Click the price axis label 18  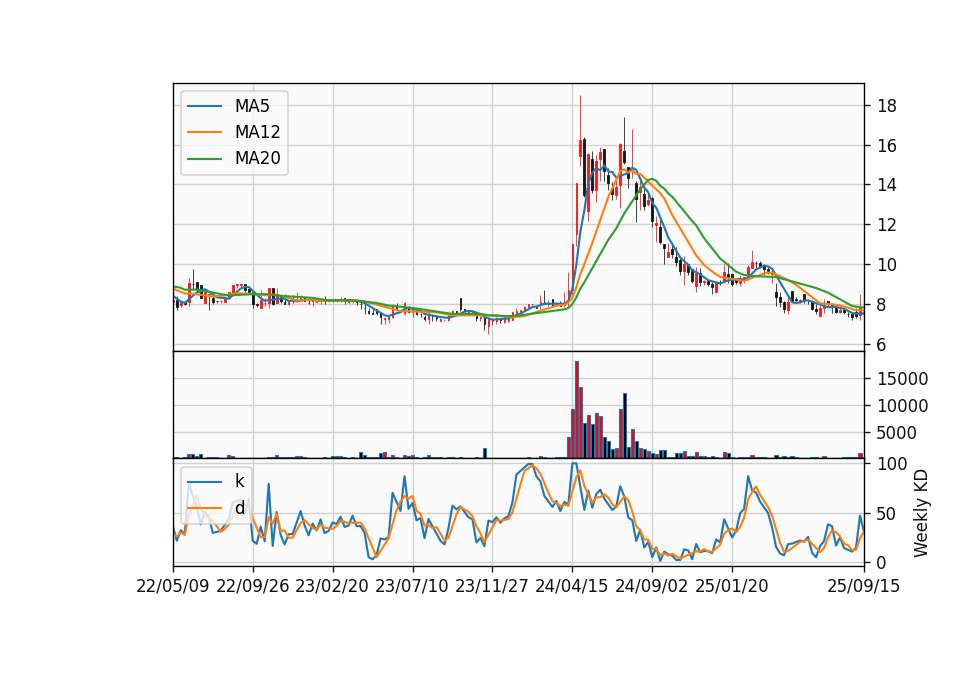coord(887,106)
